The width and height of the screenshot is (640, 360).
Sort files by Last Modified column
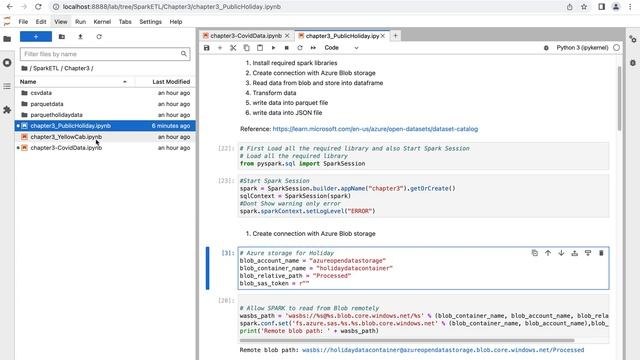pos(165,82)
